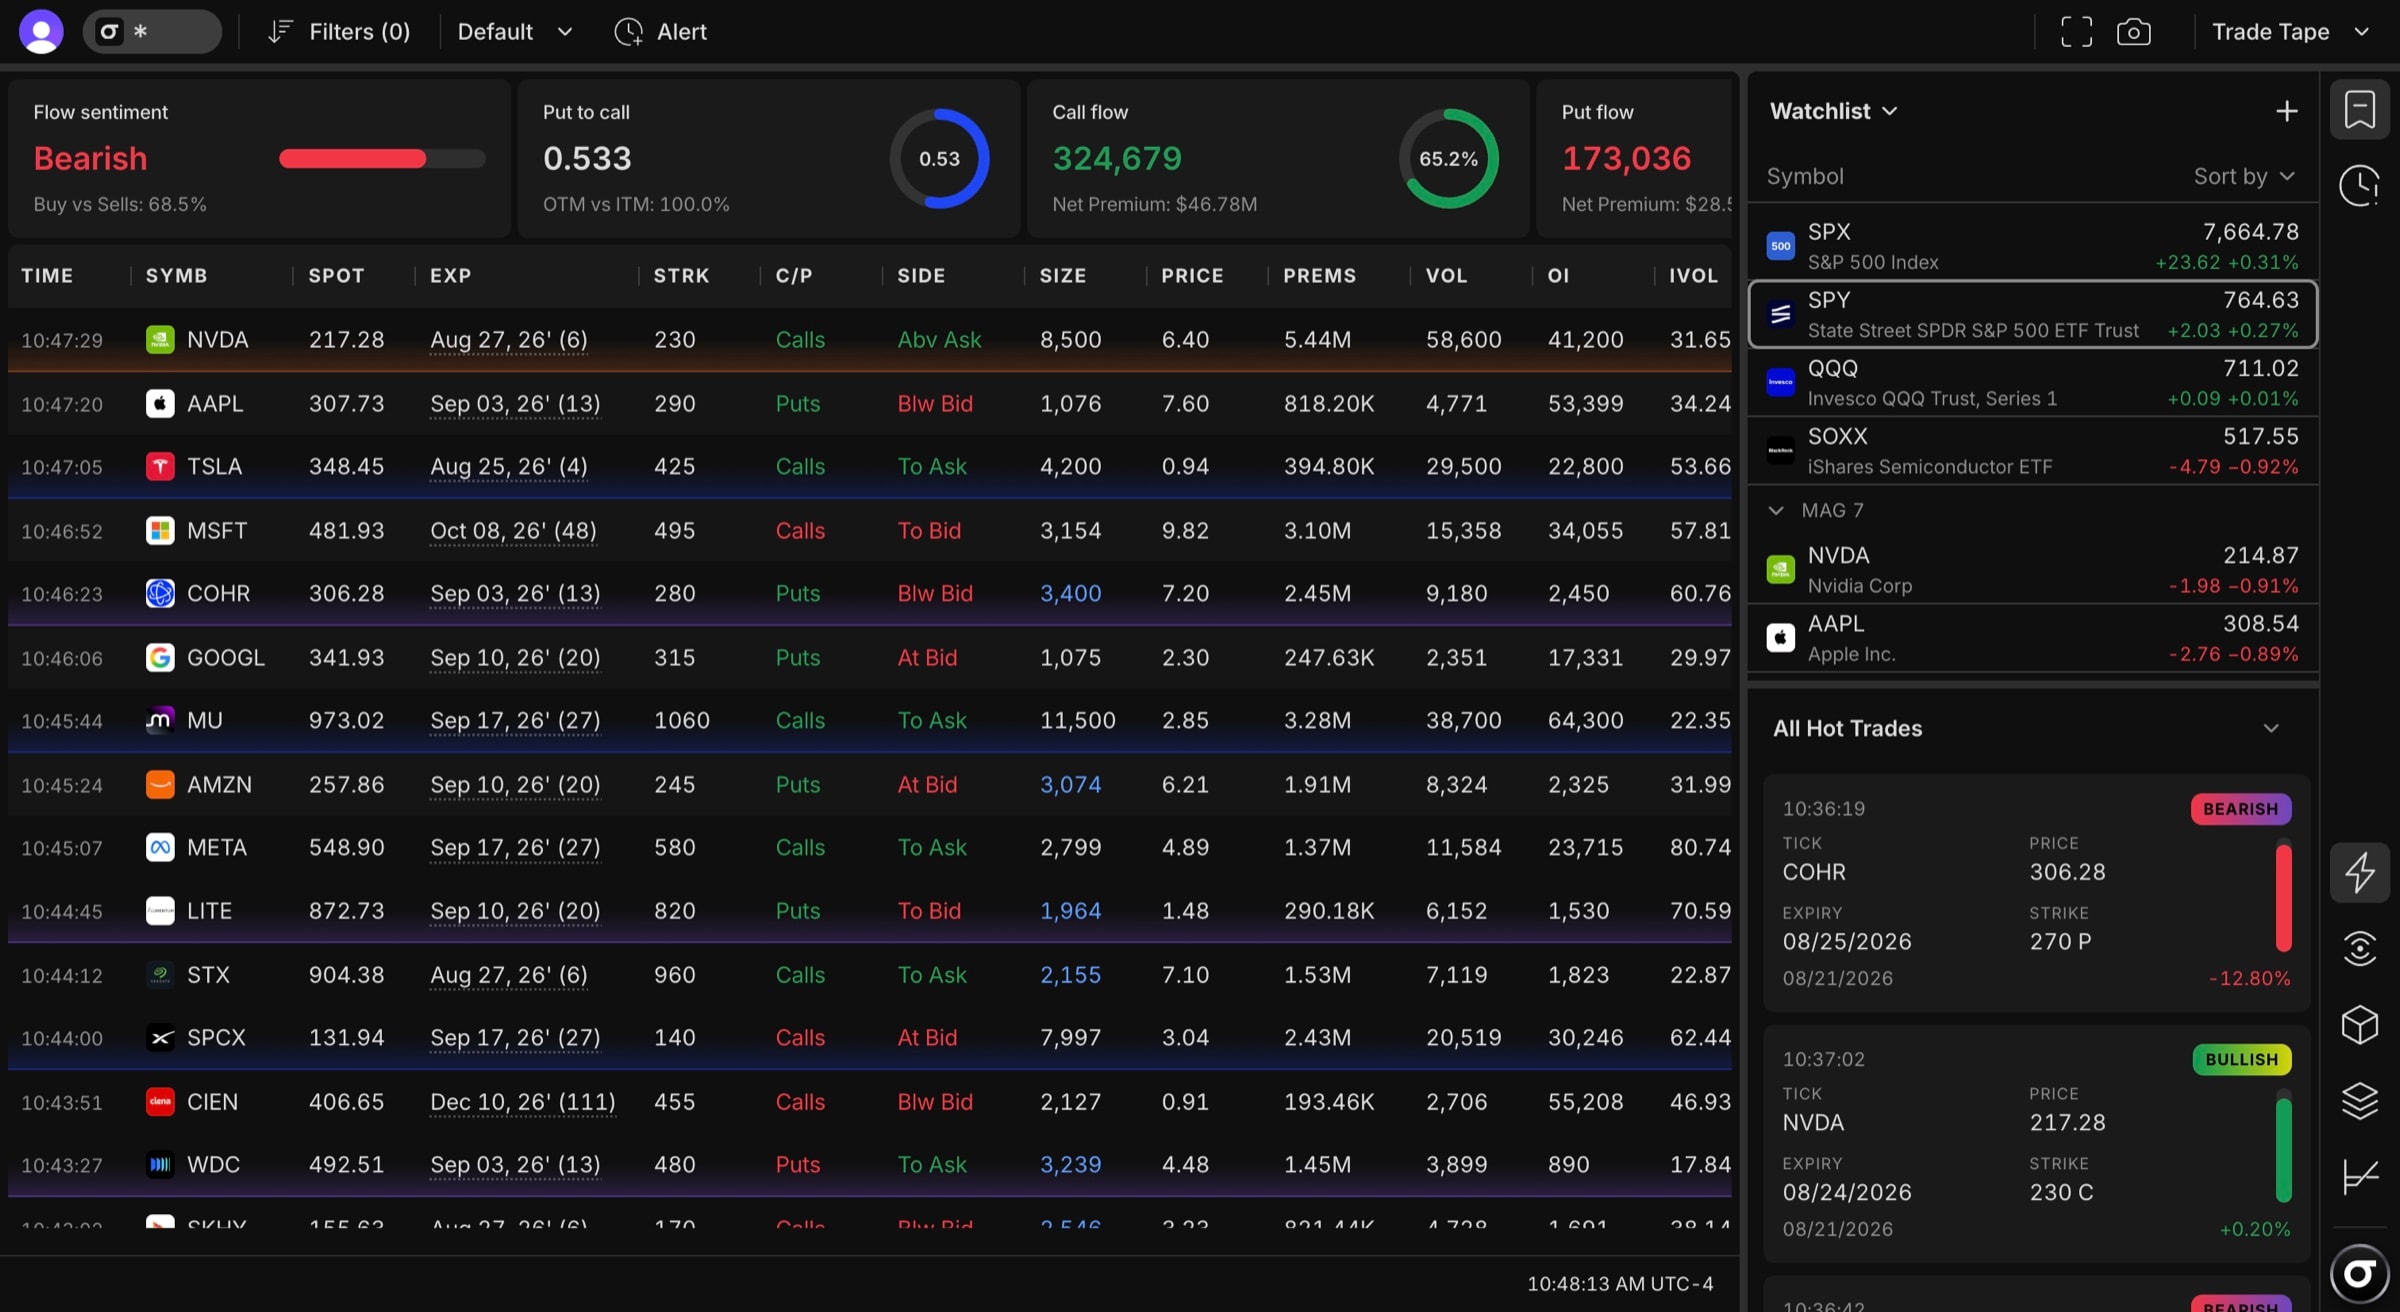Viewport: 2400px width, 1312px height.
Task: Click the NVDA logo in trade row
Action: click(160, 340)
